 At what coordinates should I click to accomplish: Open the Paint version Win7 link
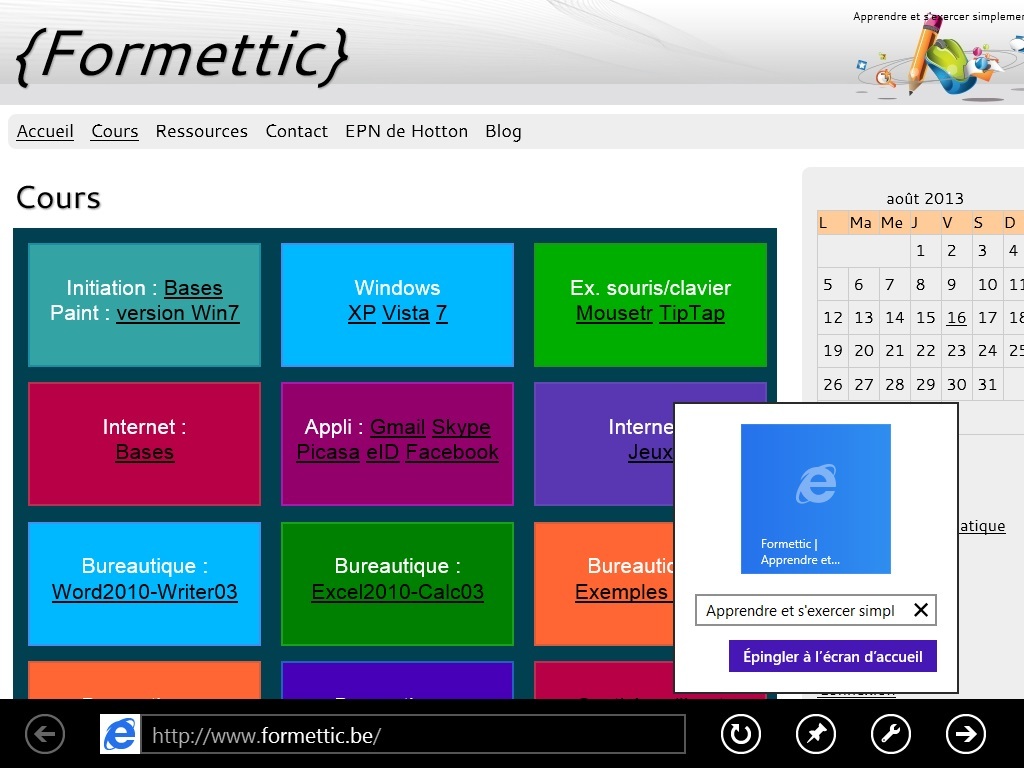(x=178, y=313)
